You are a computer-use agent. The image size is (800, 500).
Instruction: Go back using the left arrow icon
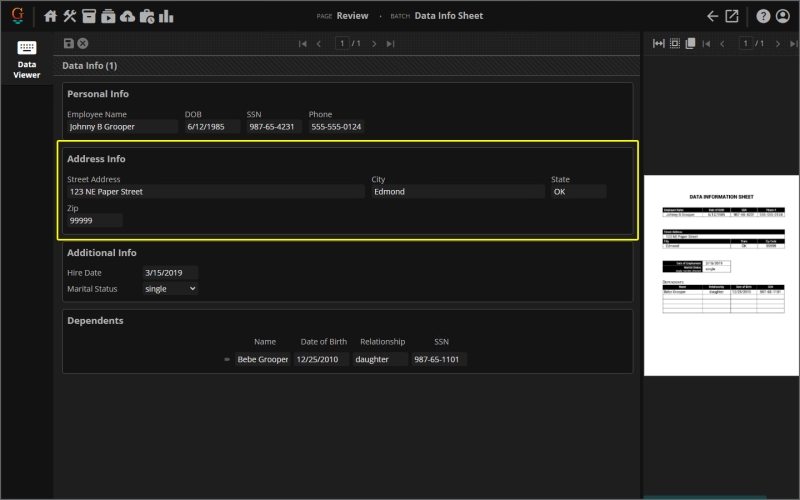click(x=712, y=16)
